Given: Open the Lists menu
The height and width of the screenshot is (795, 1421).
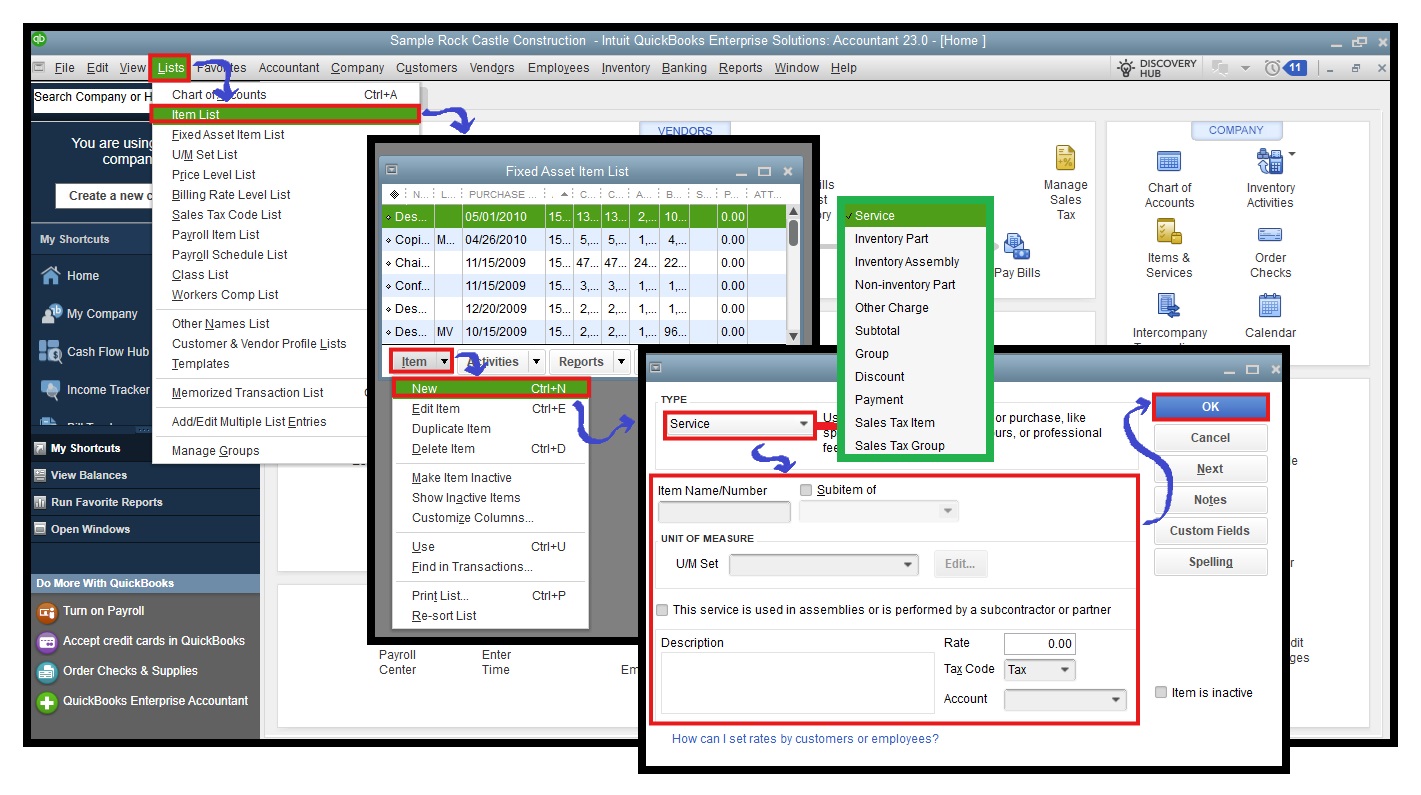Looking at the screenshot, I should coord(170,68).
